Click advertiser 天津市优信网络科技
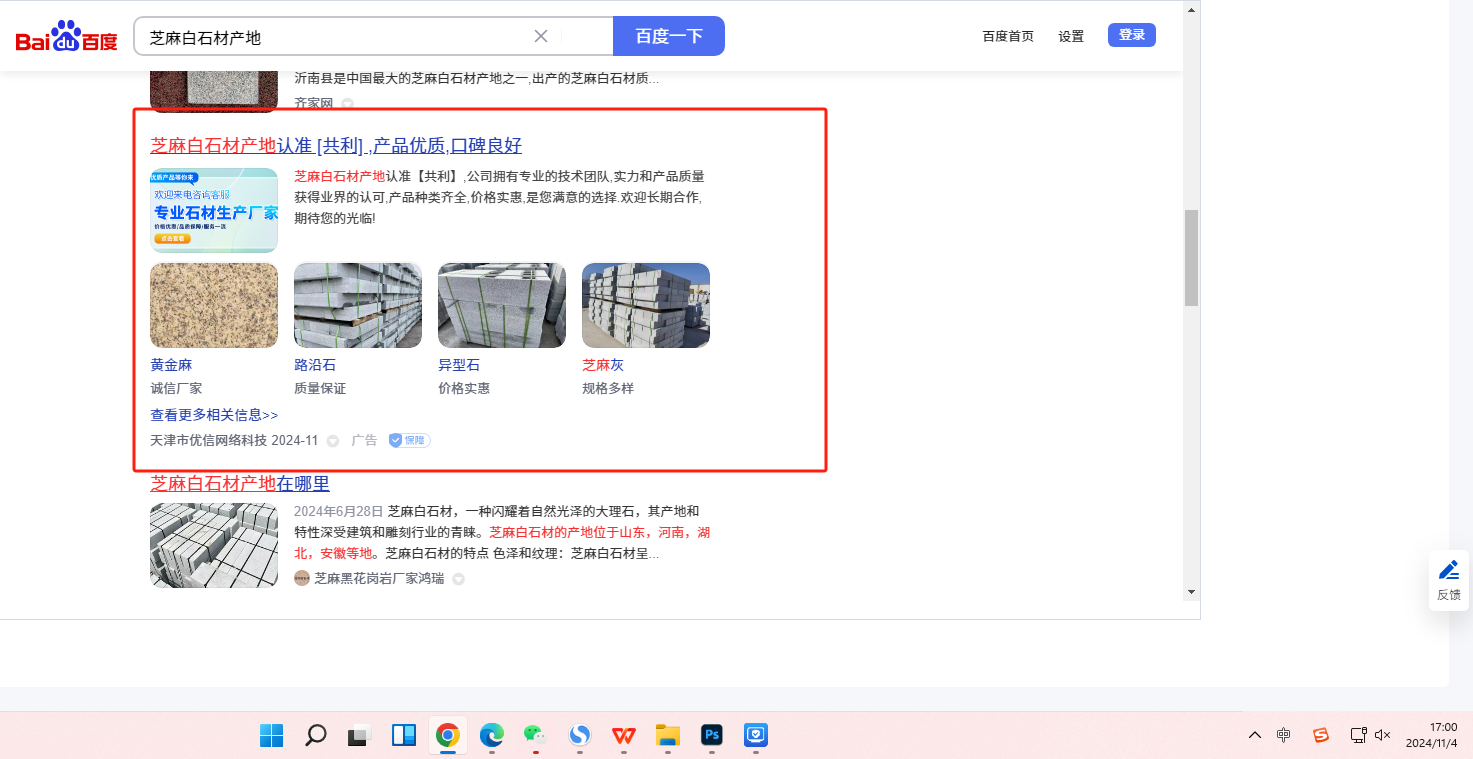This screenshot has height=759, width=1473. click(208, 440)
